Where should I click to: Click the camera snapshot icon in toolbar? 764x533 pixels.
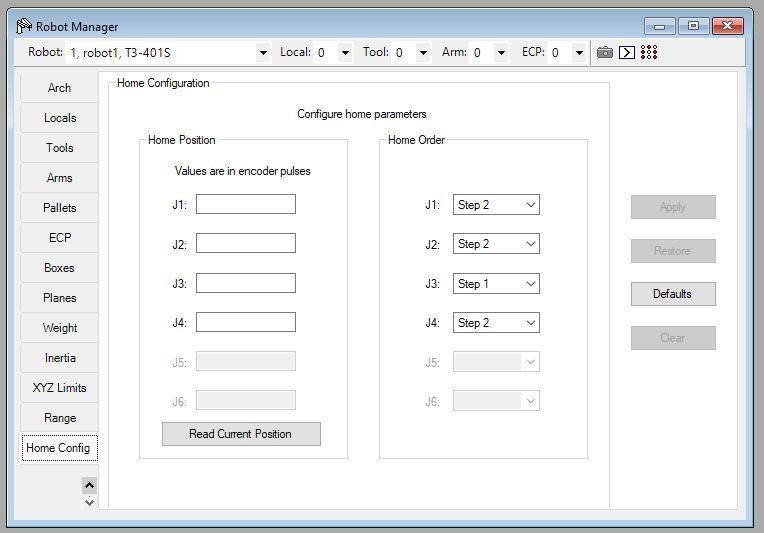[x=605, y=52]
